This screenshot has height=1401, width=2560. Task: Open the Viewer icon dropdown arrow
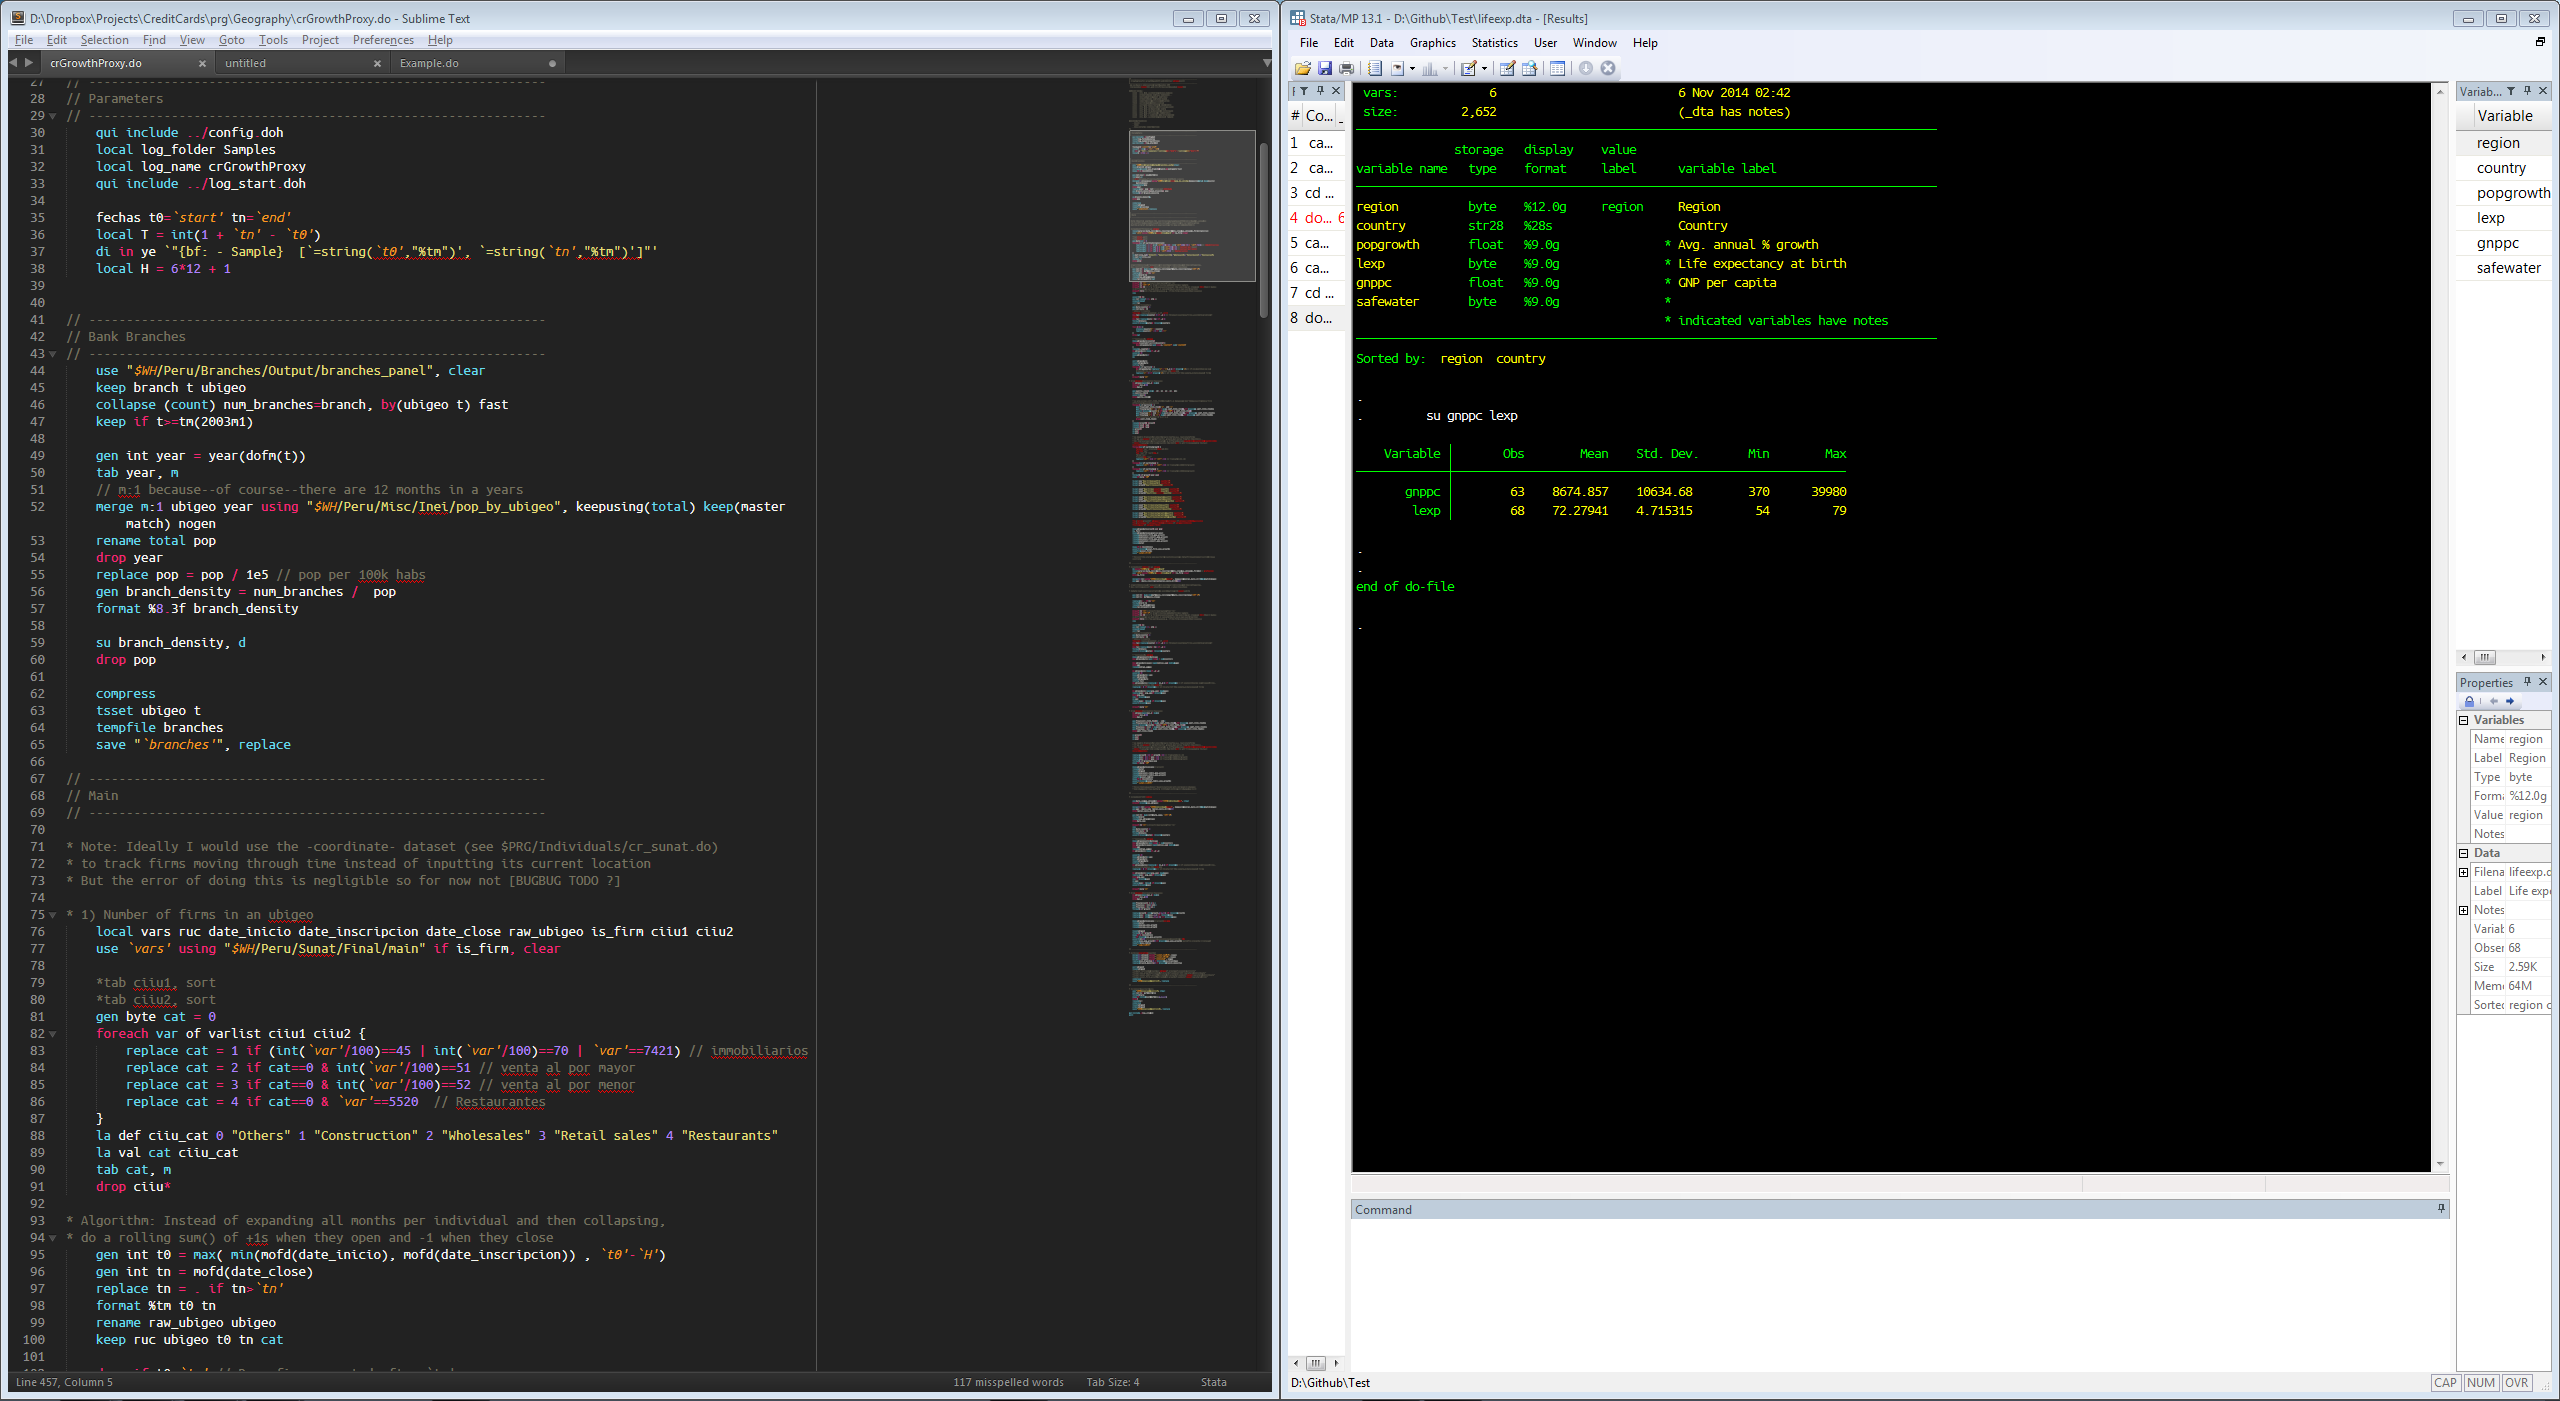tap(1412, 68)
